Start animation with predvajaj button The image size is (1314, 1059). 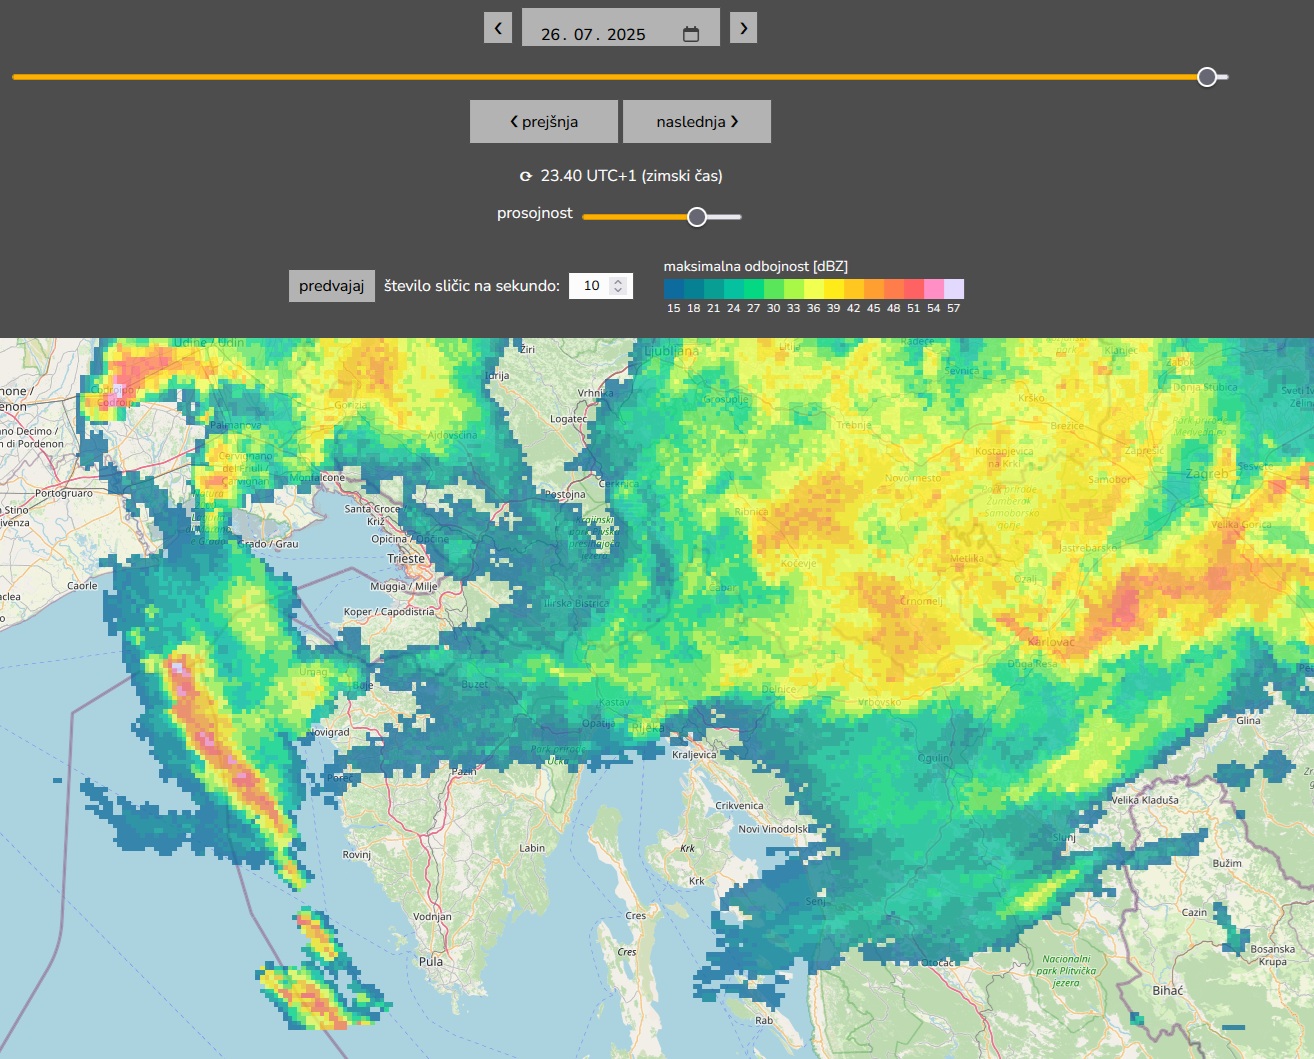click(x=332, y=286)
